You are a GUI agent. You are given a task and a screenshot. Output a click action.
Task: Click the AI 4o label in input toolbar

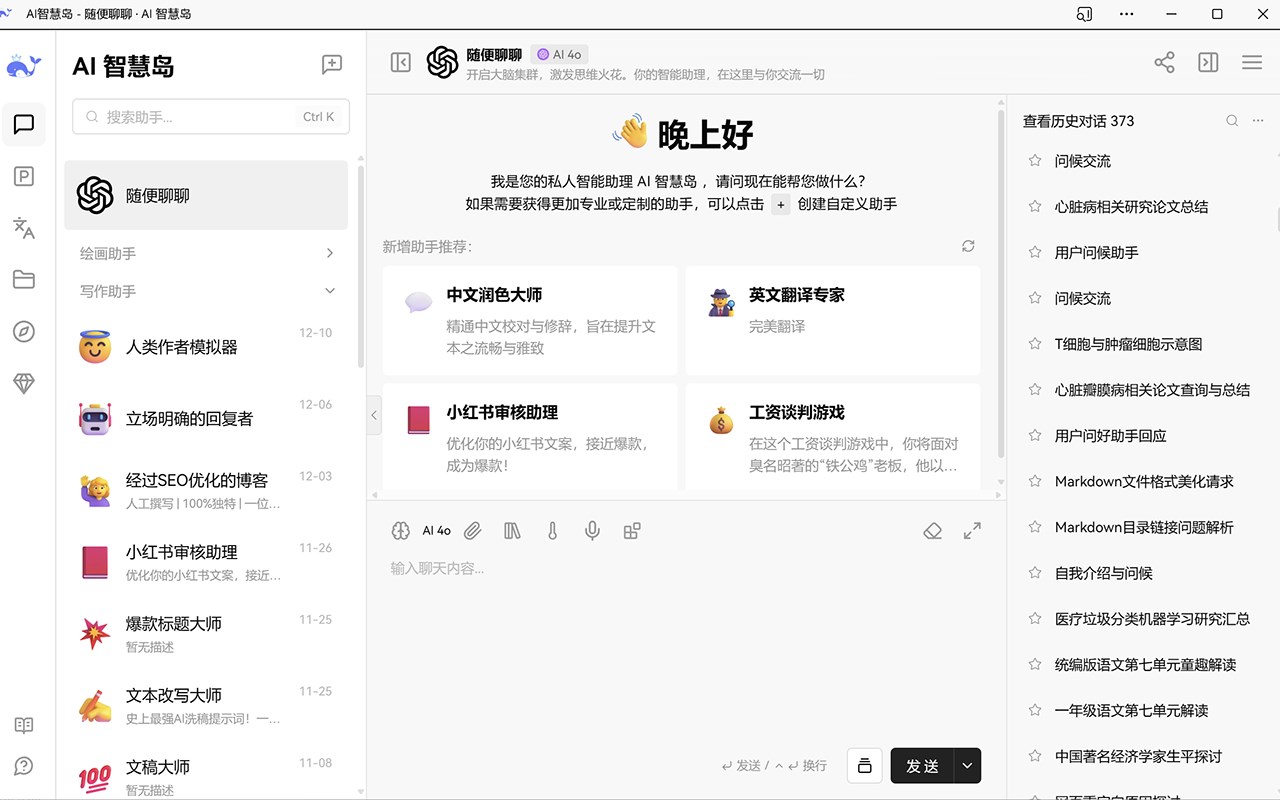tap(436, 531)
